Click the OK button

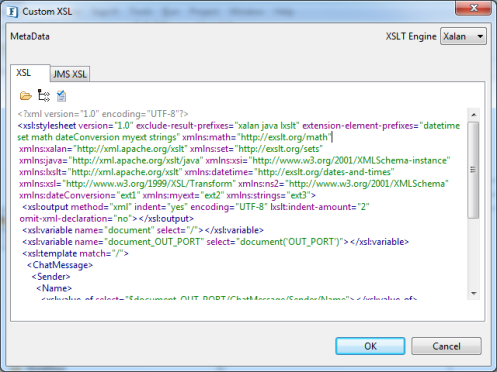[x=370, y=346]
